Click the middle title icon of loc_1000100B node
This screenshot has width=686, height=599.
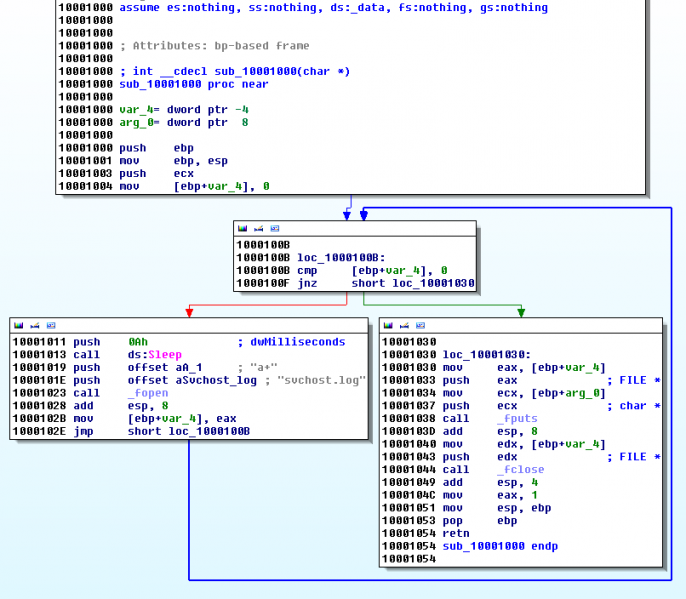click(x=258, y=229)
